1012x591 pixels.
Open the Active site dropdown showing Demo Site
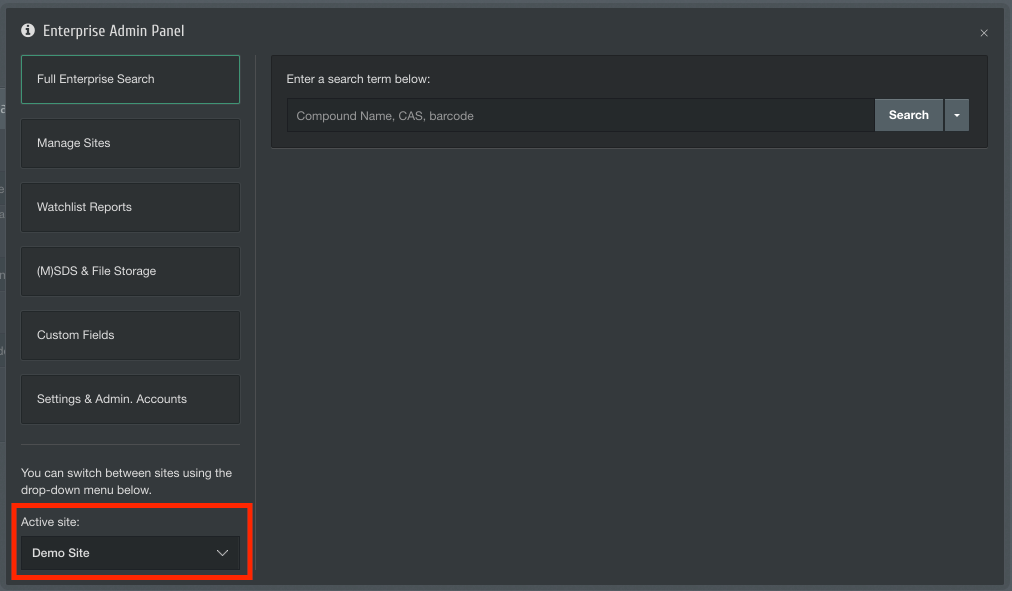coord(130,553)
